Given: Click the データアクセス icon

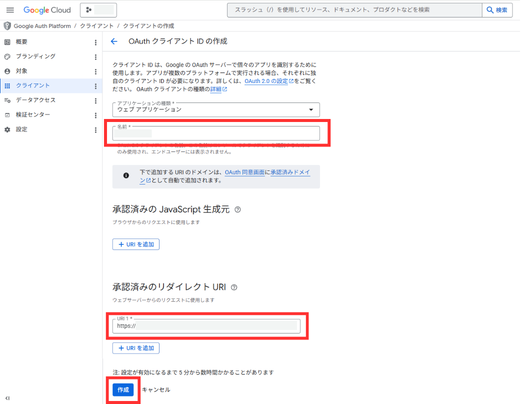Looking at the screenshot, I should click(x=7, y=100).
